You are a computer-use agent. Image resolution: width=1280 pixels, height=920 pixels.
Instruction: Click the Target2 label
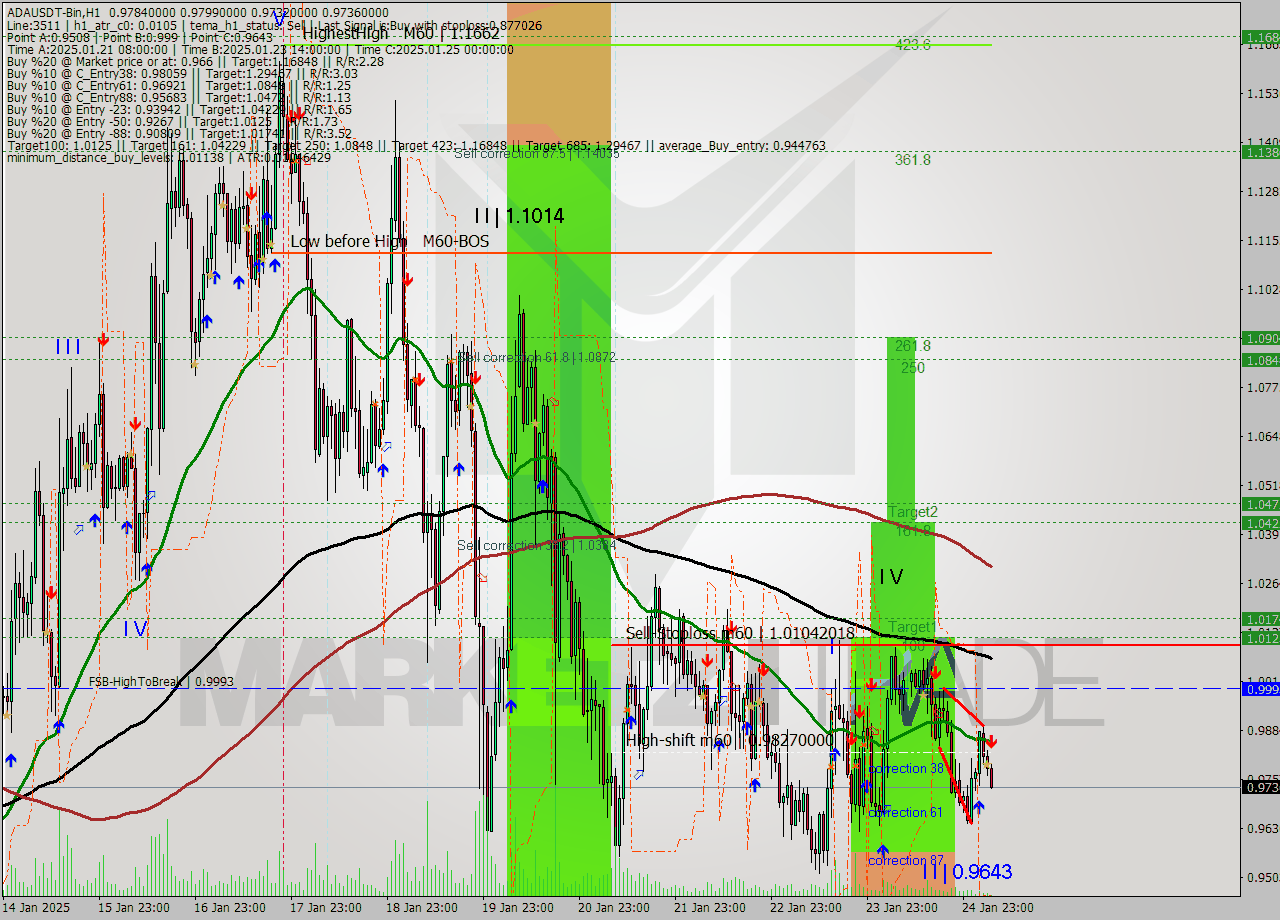point(913,512)
